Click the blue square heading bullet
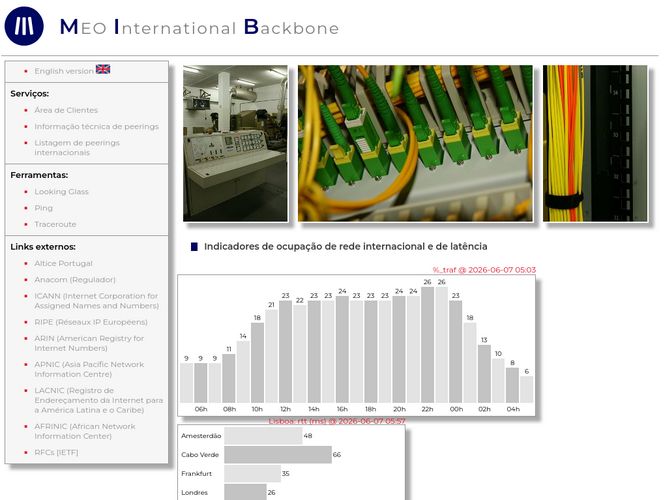 point(194,247)
